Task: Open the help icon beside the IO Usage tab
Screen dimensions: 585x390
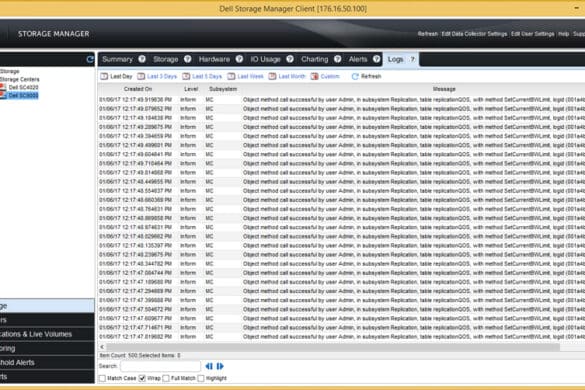Action: [290, 59]
